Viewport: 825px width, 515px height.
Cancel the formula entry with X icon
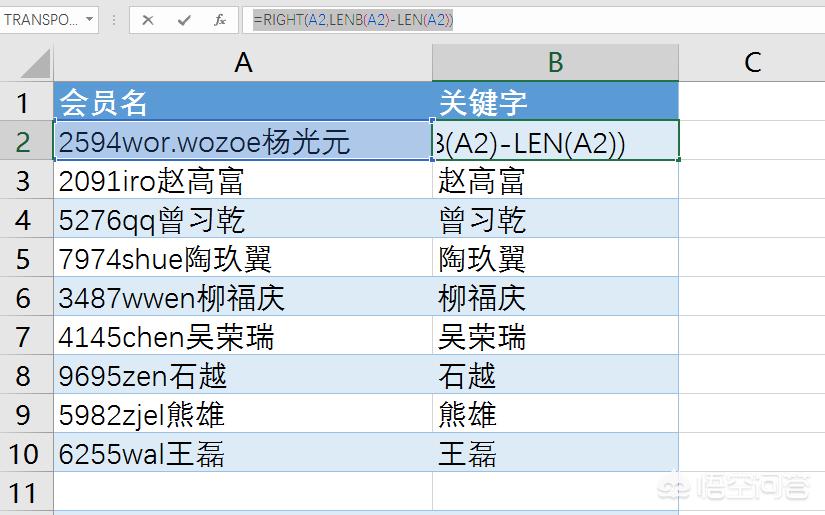pyautogui.click(x=148, y=21)
